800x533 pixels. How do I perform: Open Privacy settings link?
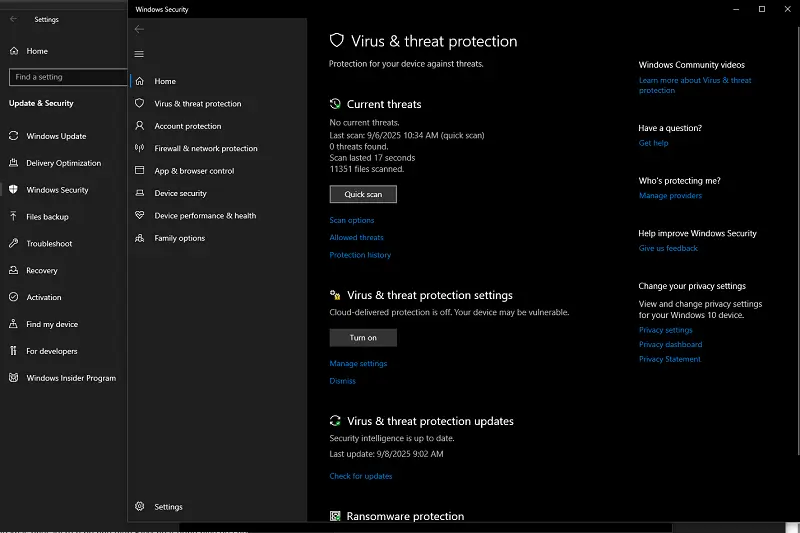(x=665, y=330)
